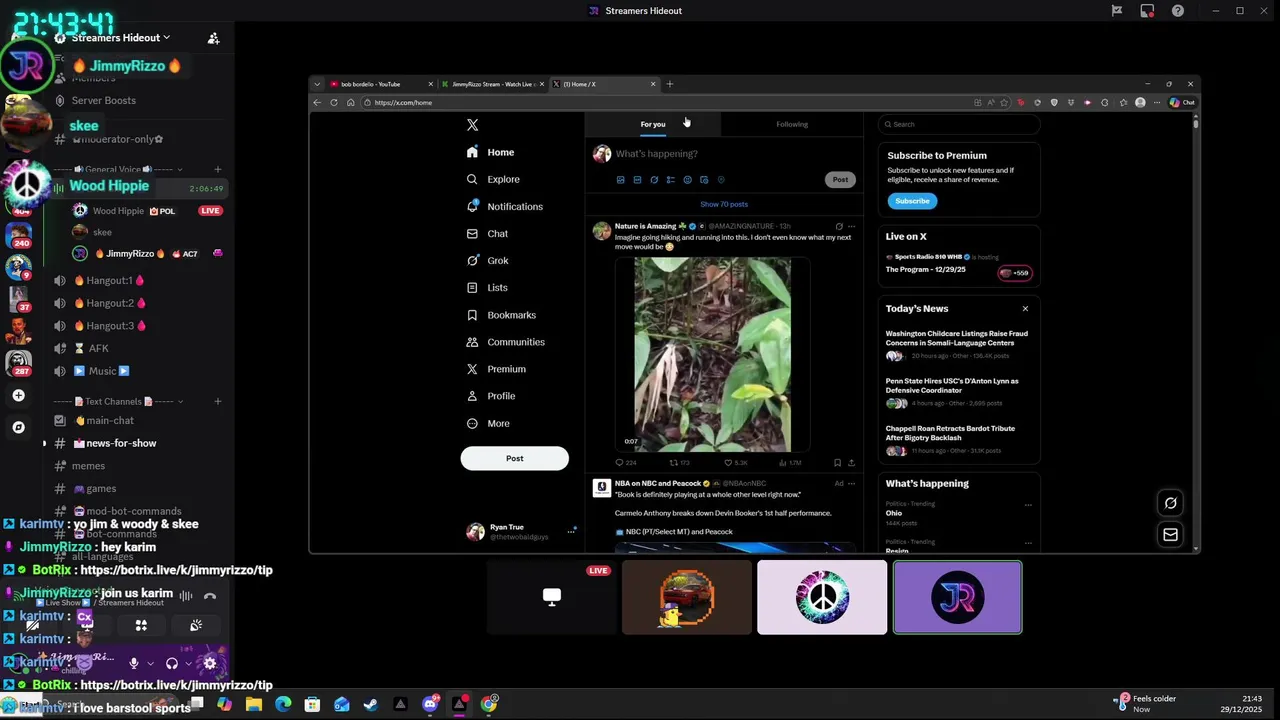Viewport: 1280px width, 720px height.
Task: Click the like heart on Nature is Amazing post
Action: click(x=728, y=463)
